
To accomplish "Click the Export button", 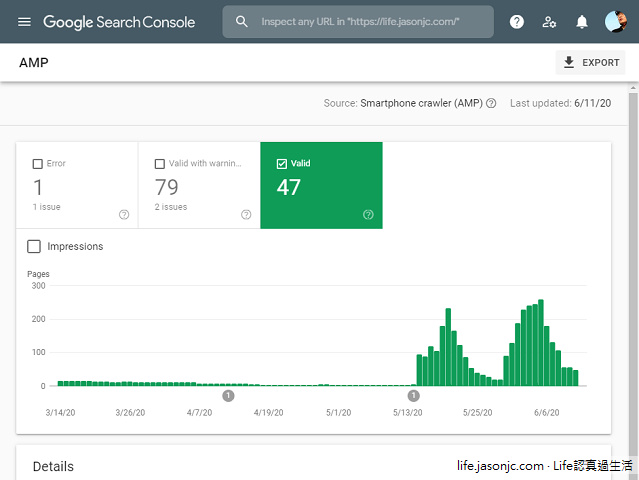I will (591, 63).
